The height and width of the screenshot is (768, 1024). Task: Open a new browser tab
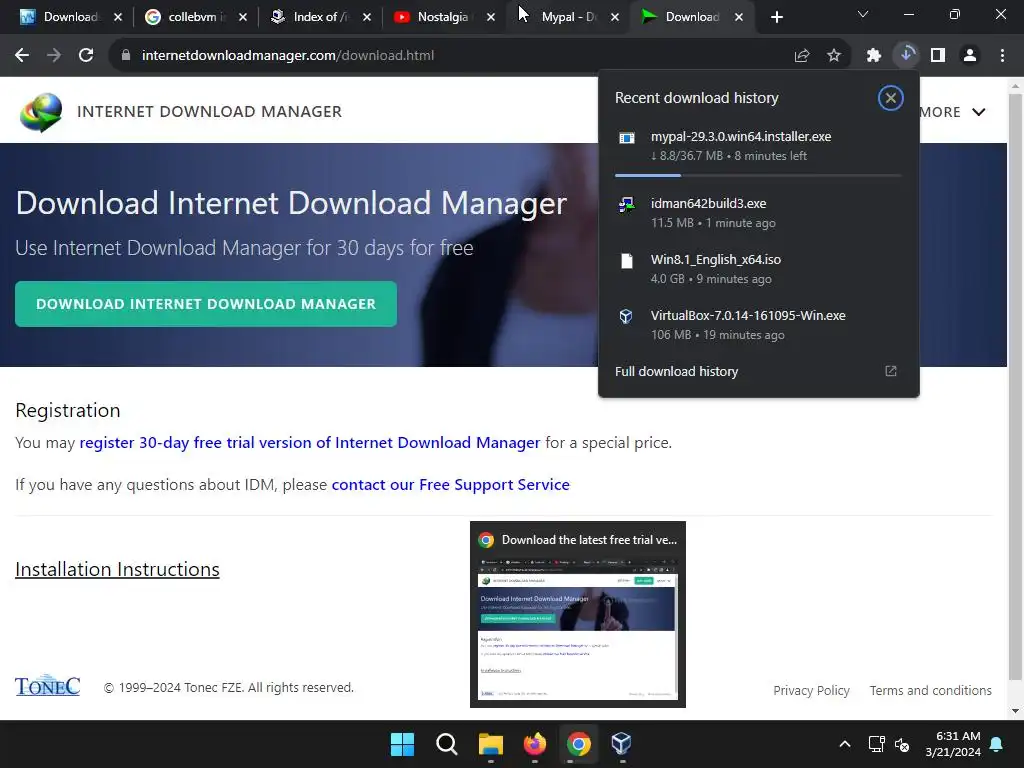776,17
